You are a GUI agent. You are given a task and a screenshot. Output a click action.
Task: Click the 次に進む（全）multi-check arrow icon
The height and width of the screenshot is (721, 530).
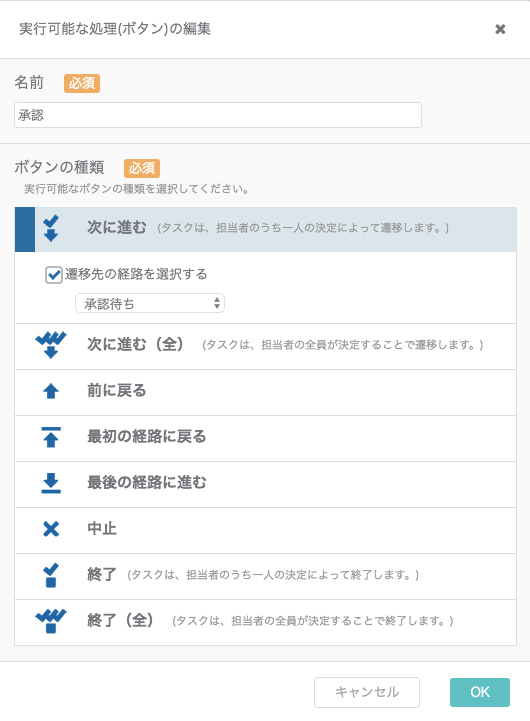point(51,345)
